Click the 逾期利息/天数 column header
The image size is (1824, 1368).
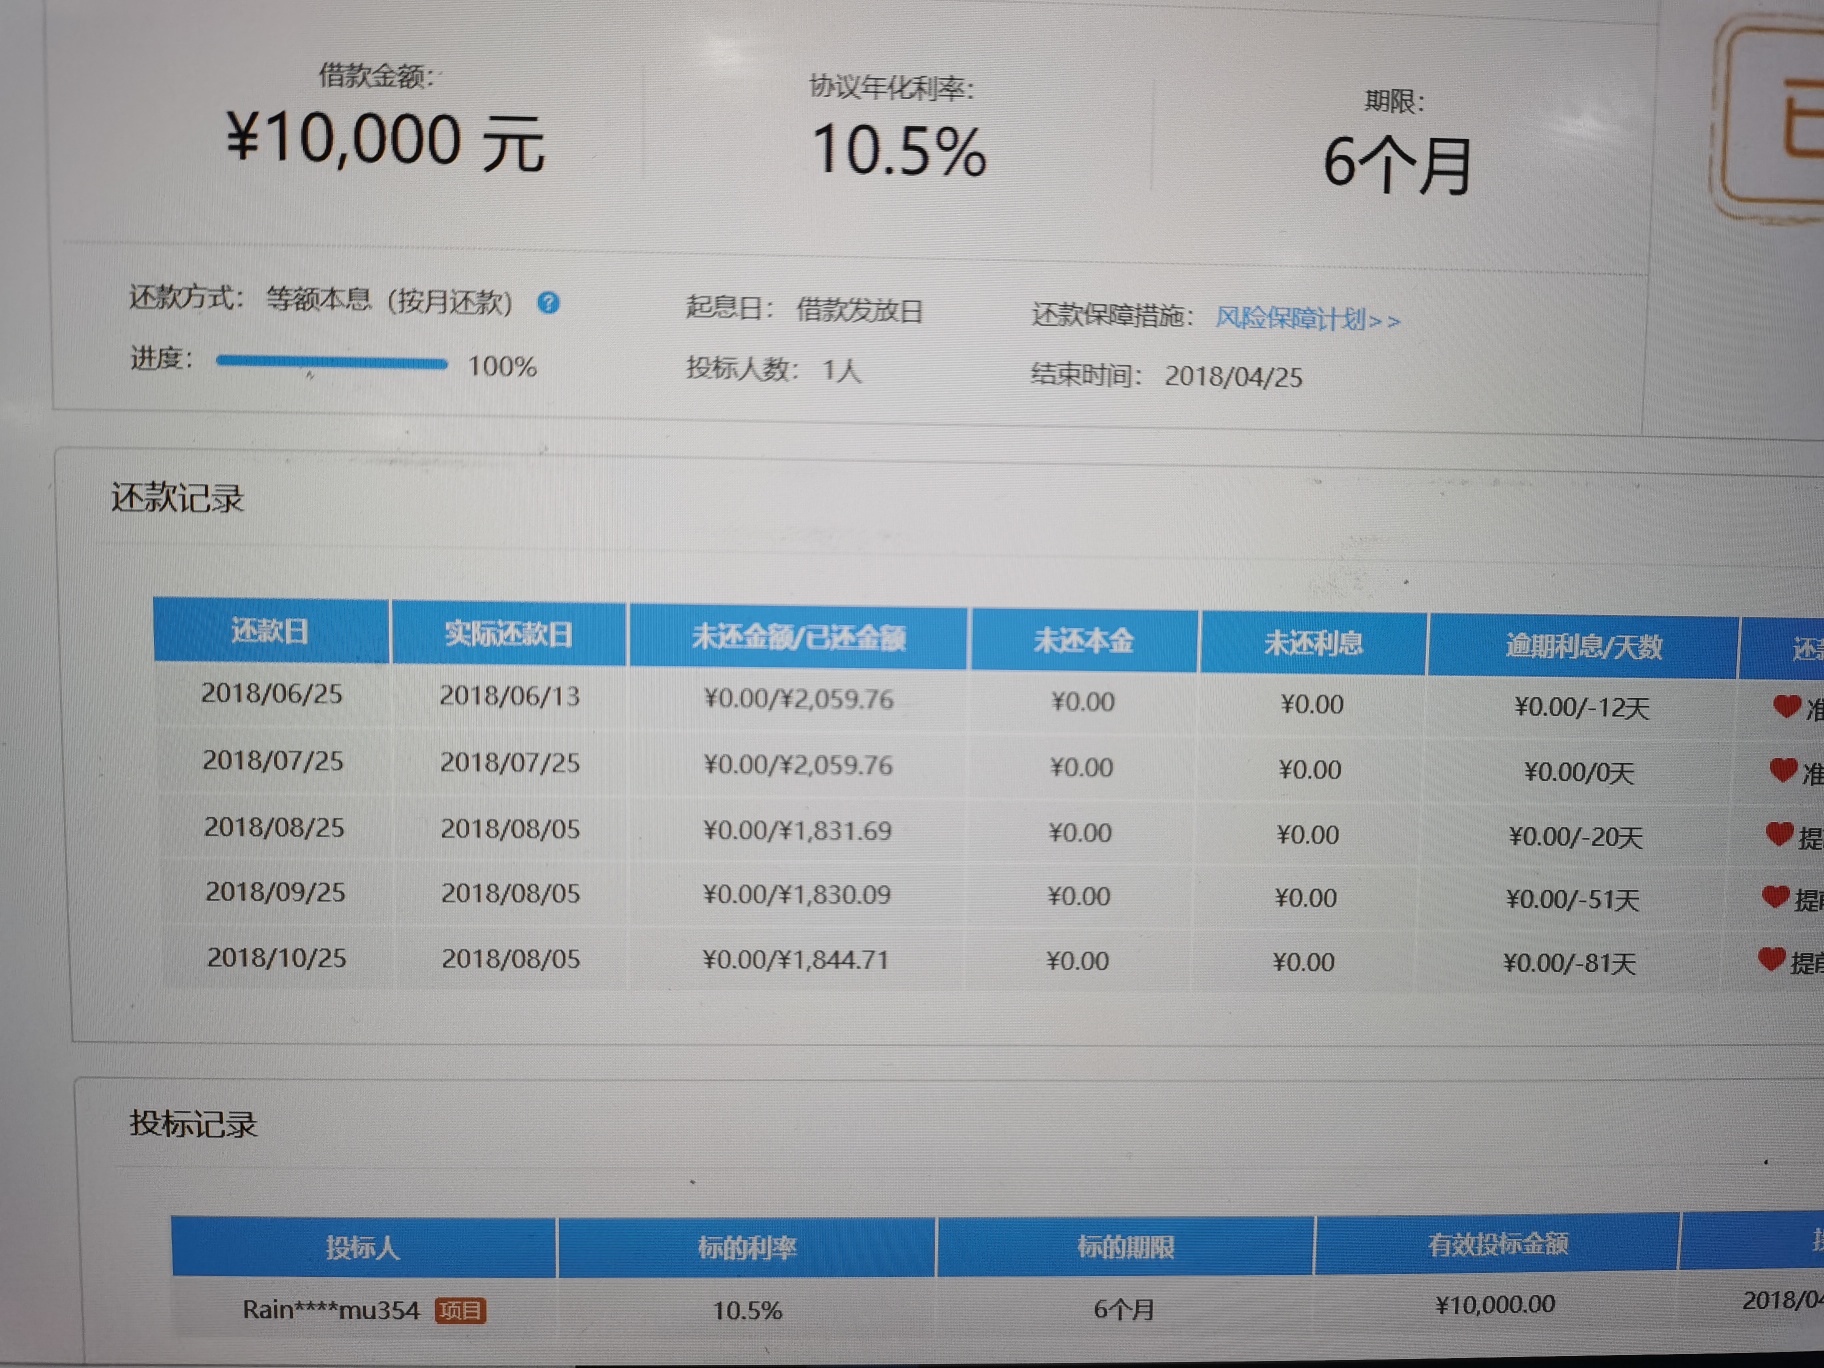1583,646
